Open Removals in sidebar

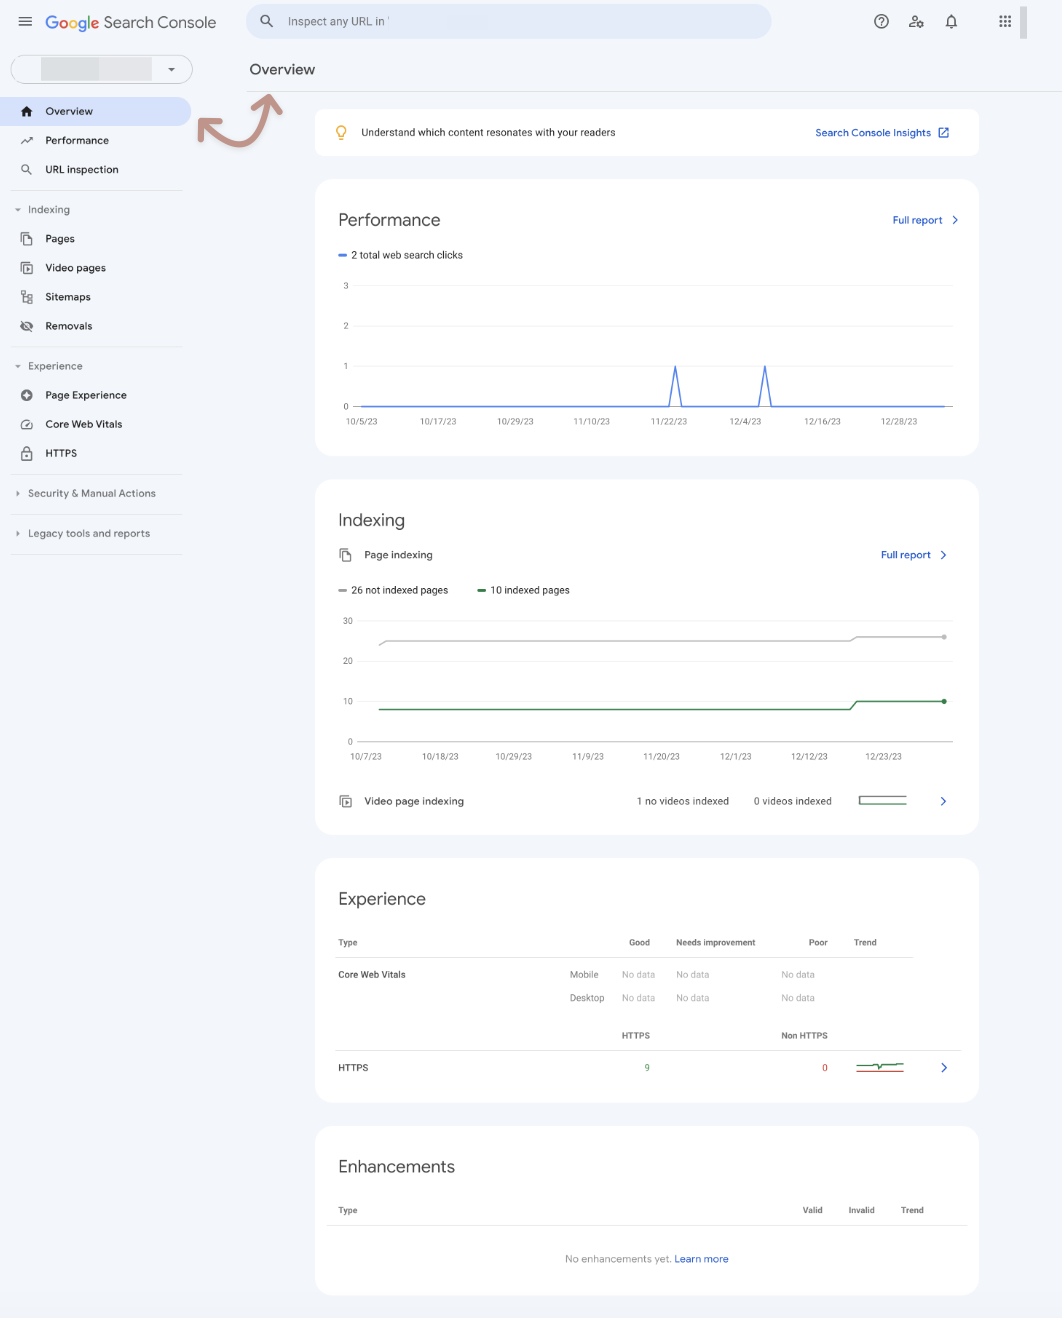95,325
